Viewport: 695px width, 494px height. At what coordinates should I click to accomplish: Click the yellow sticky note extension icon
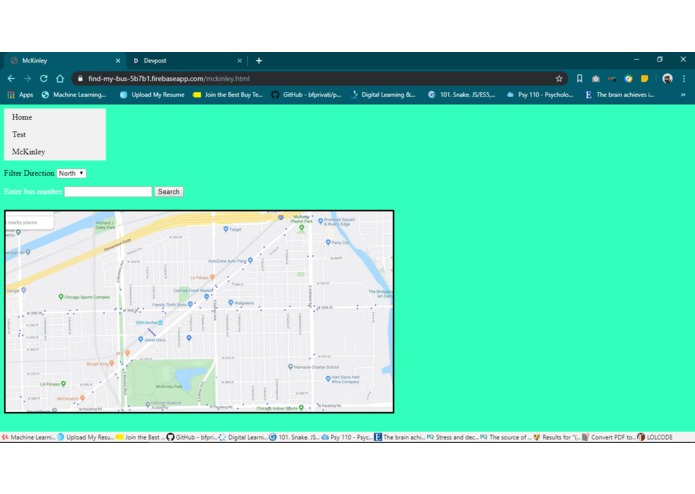tap(644, 78)
